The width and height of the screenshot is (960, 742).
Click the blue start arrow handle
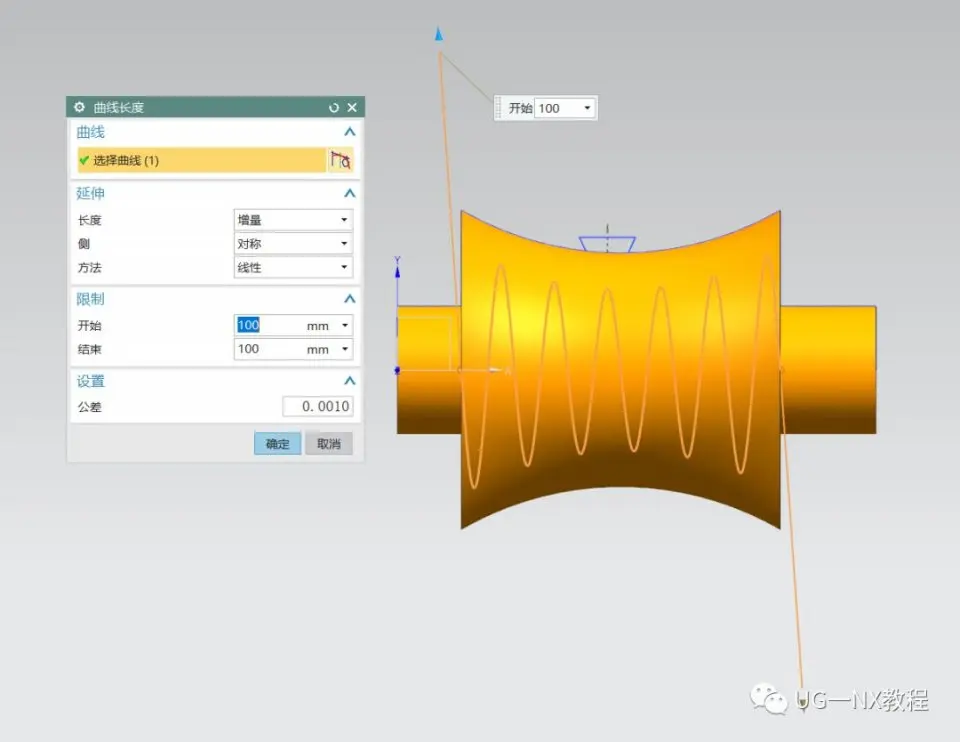[438, 34]
